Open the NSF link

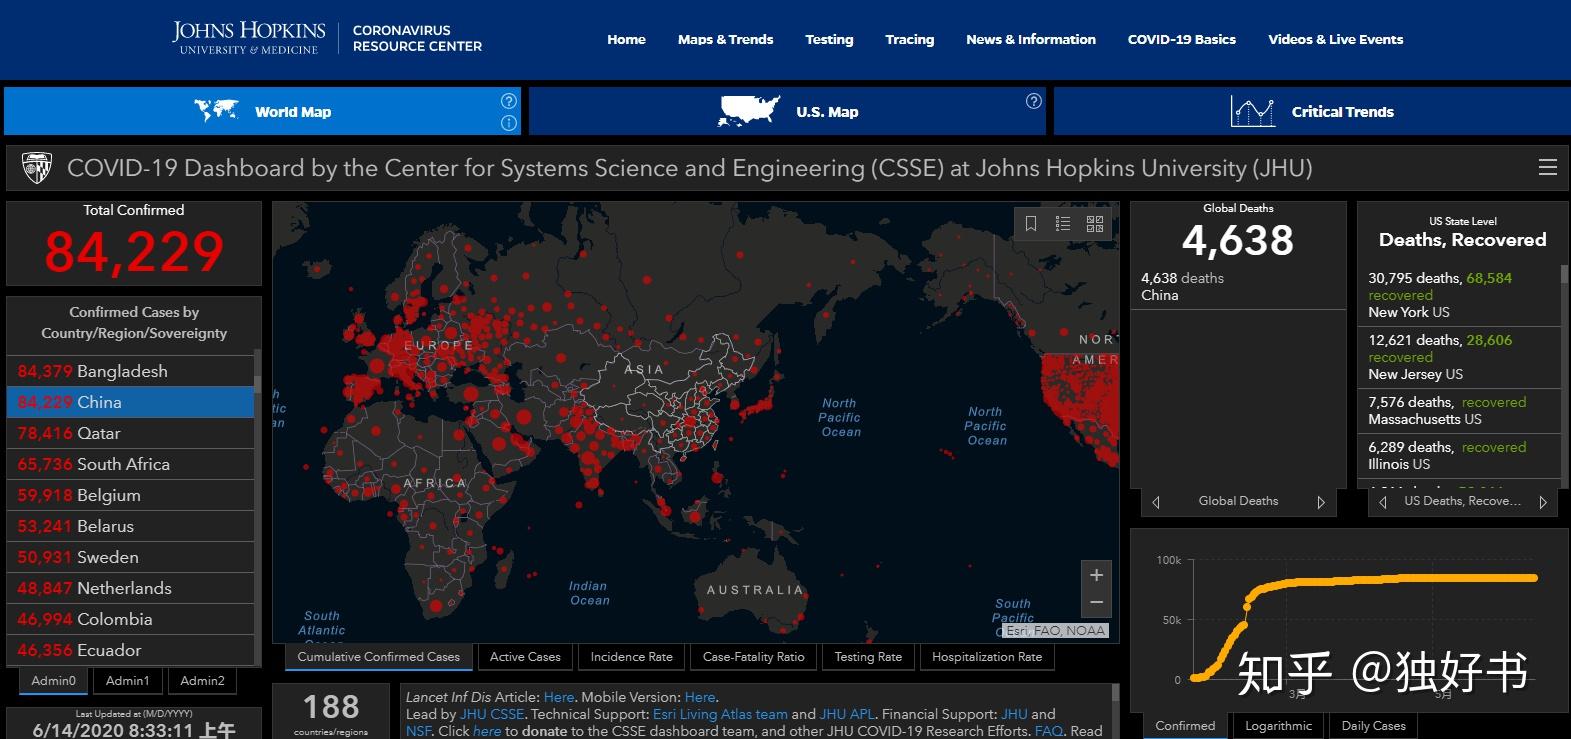click(418, 731)
